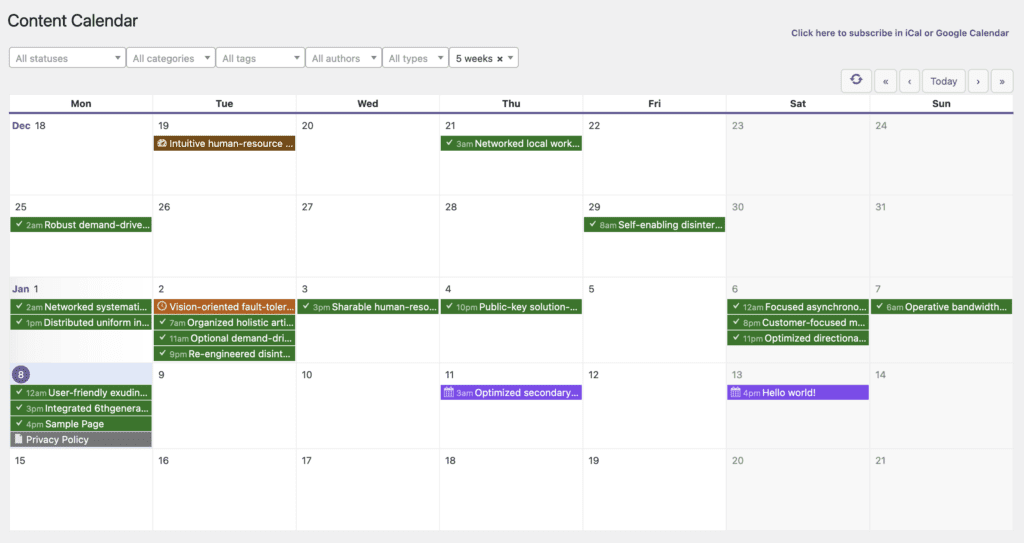Open the 2am 'Networked systemati...' post
The image size is (1024, 543).
(x=81, y=306)
